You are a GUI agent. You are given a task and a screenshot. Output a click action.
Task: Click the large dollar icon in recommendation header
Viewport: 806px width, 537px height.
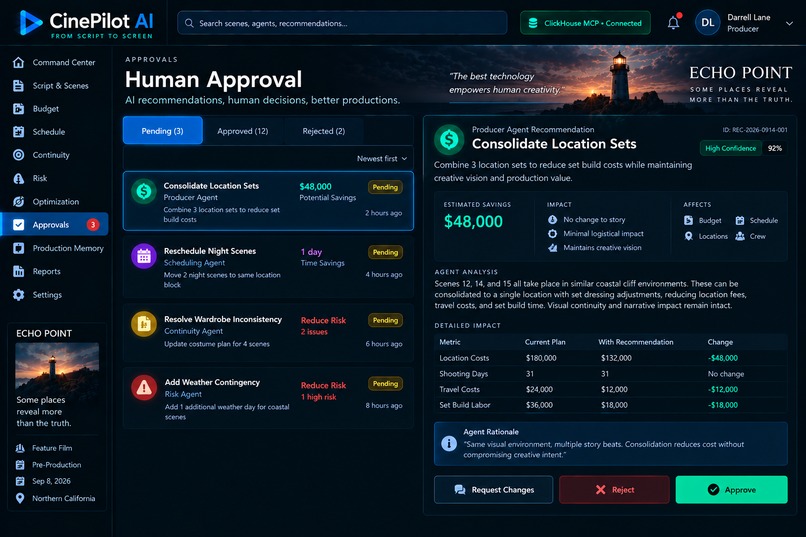coord(449,139)
